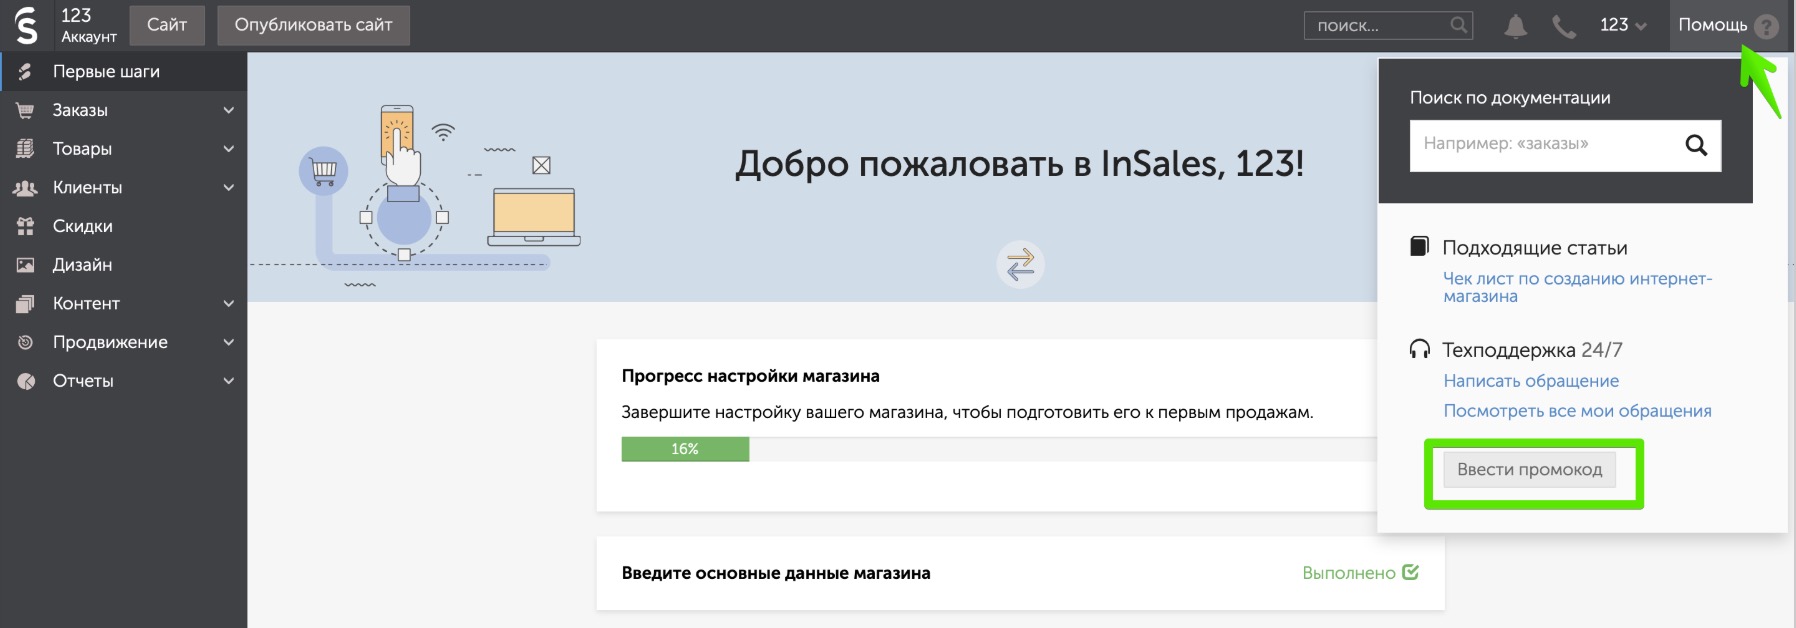Click the Ввести промокод button
Image resolution: width=1796 pixels, height=628 pixels.
[1529, 470]
